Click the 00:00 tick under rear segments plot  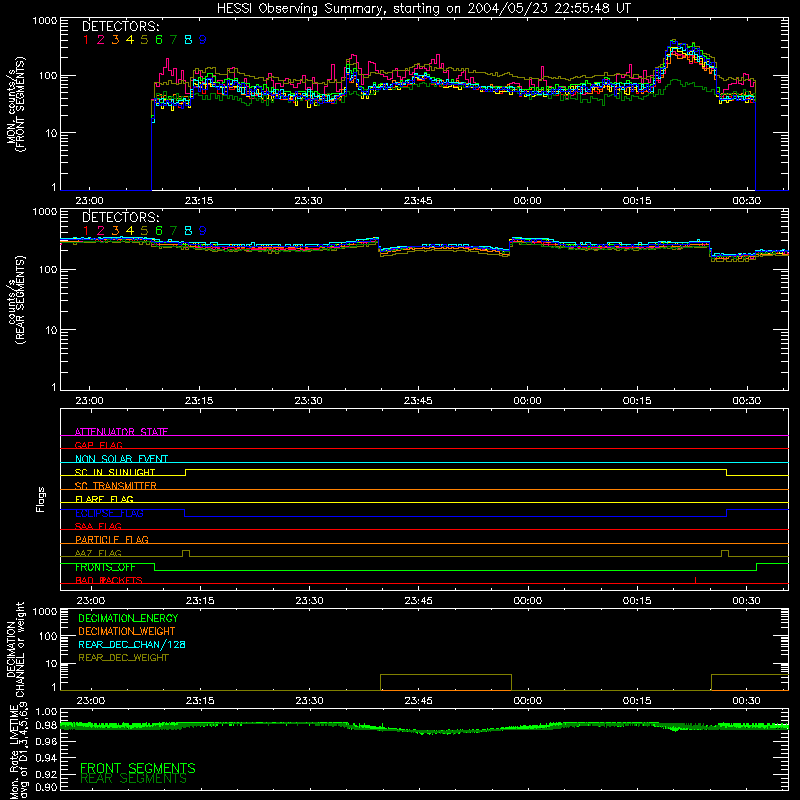point(528,401)
